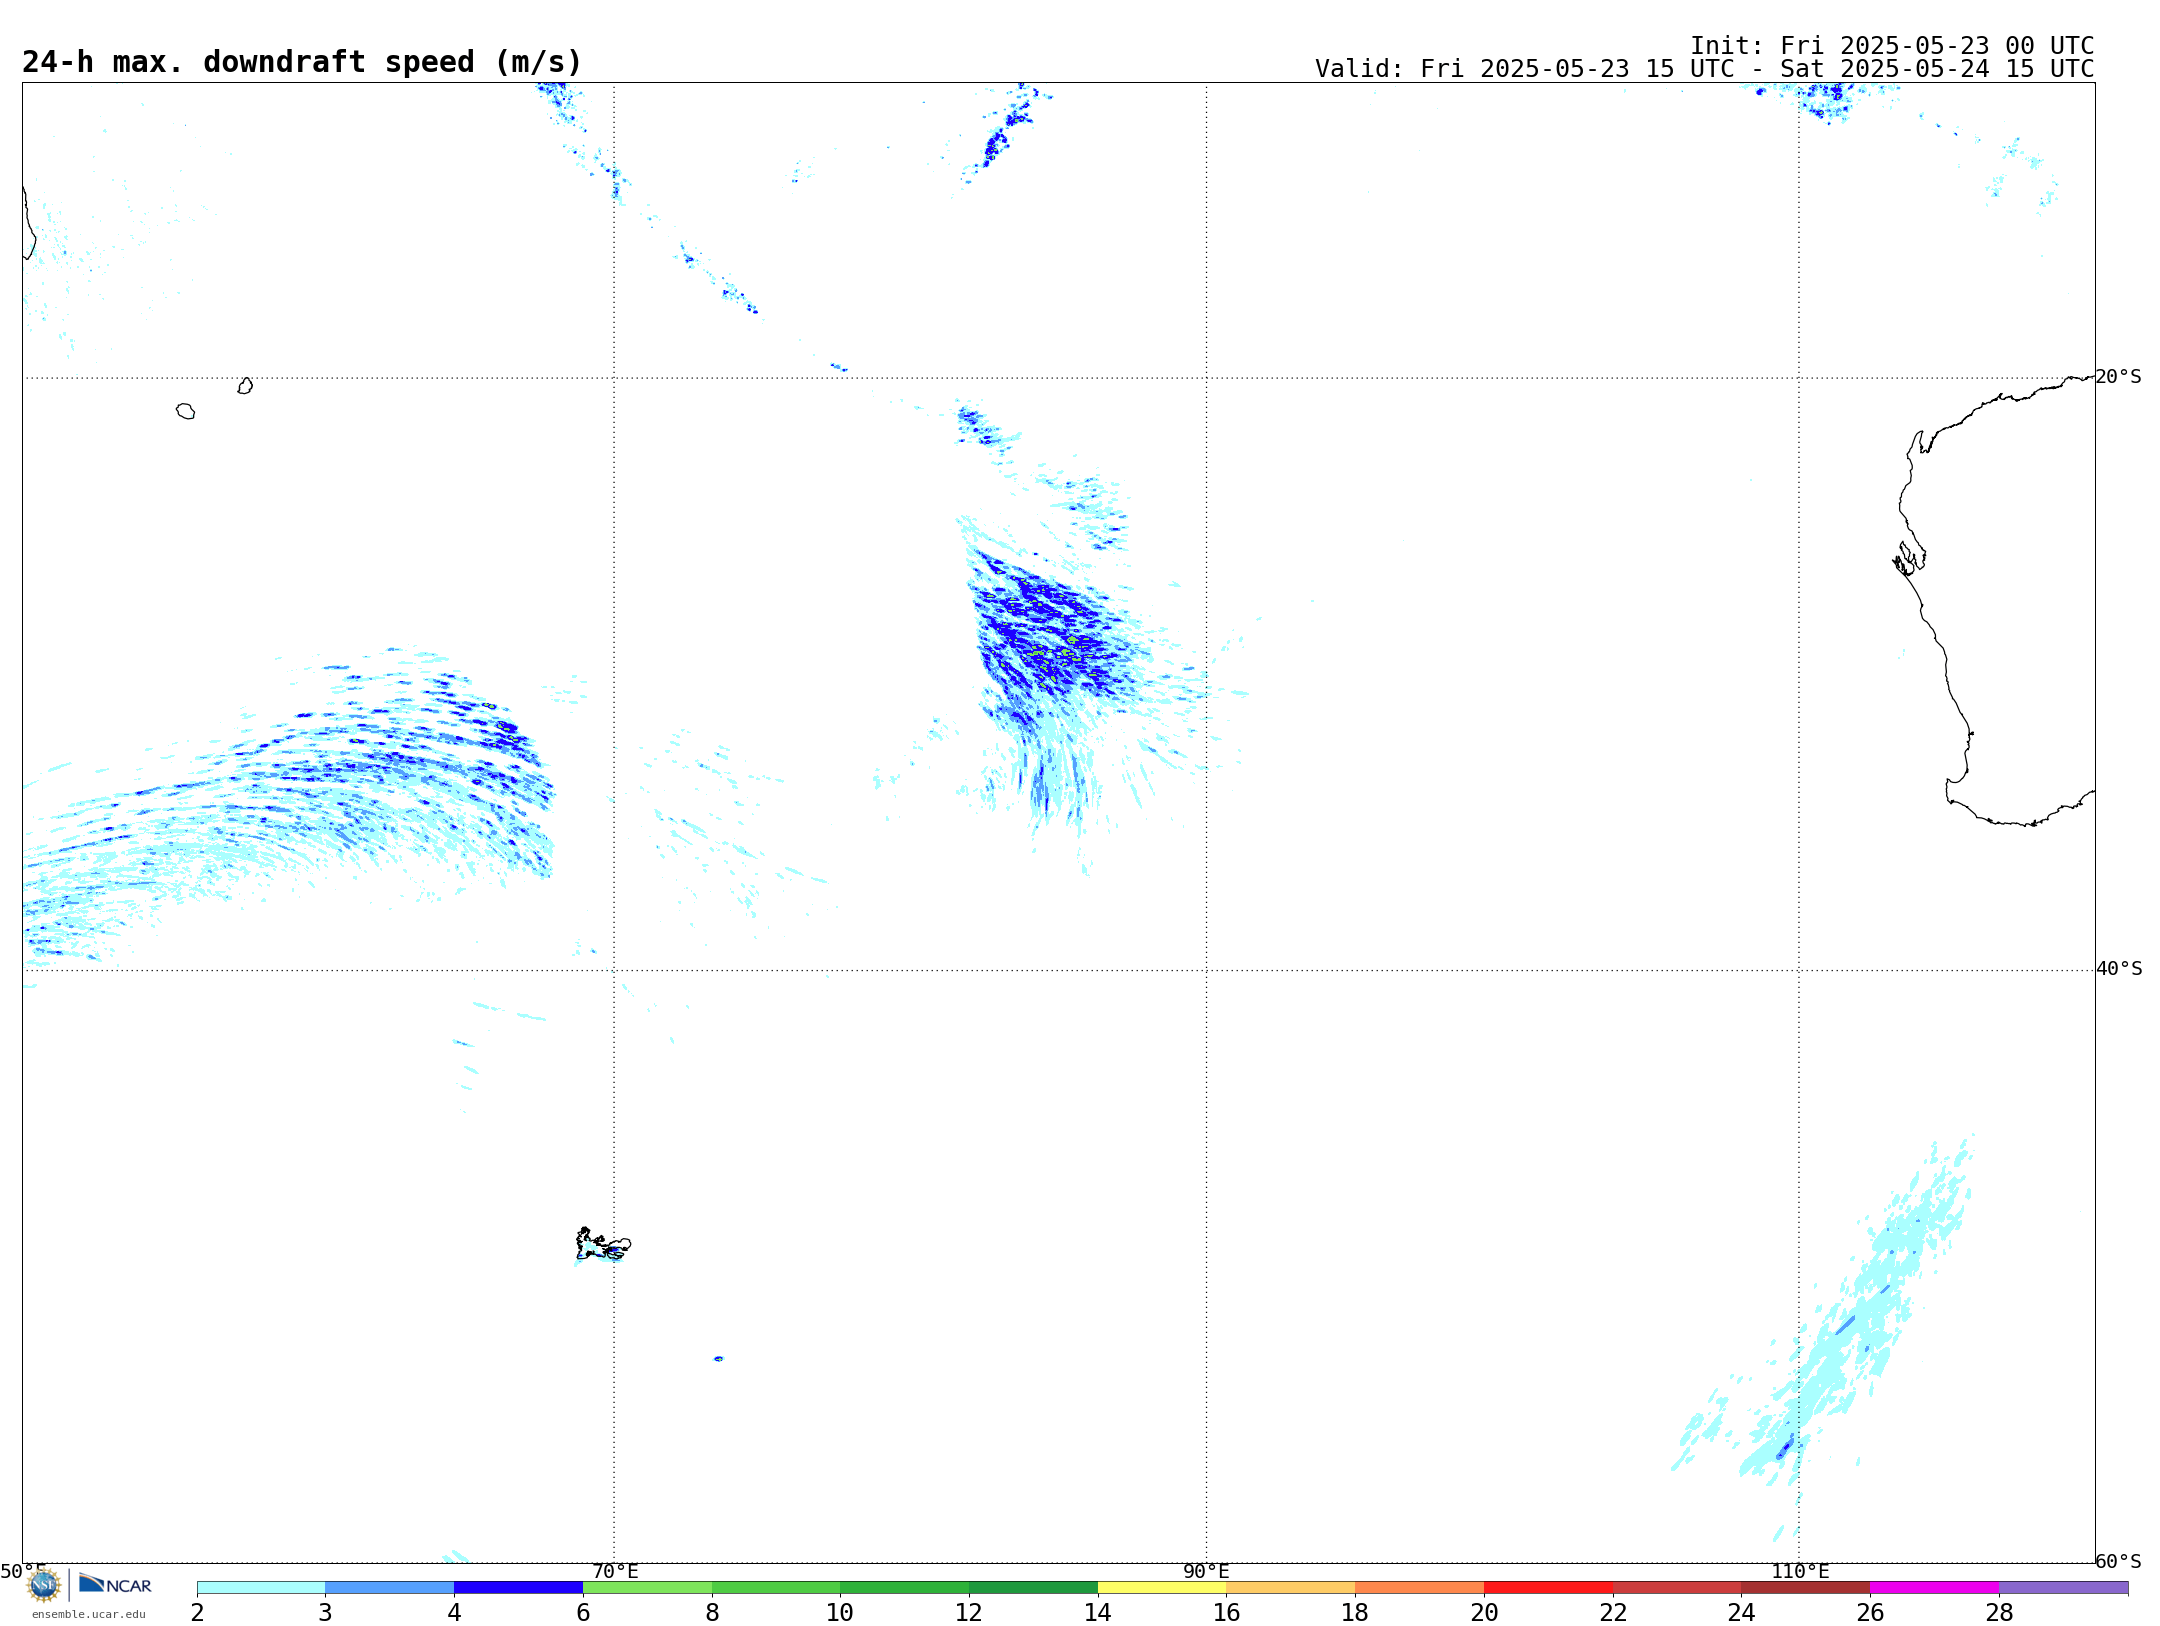Screen dimensions: 2160x1626
Task: Select the light cyan 2–3 m/s swatch
Action: coord(261,1588)
